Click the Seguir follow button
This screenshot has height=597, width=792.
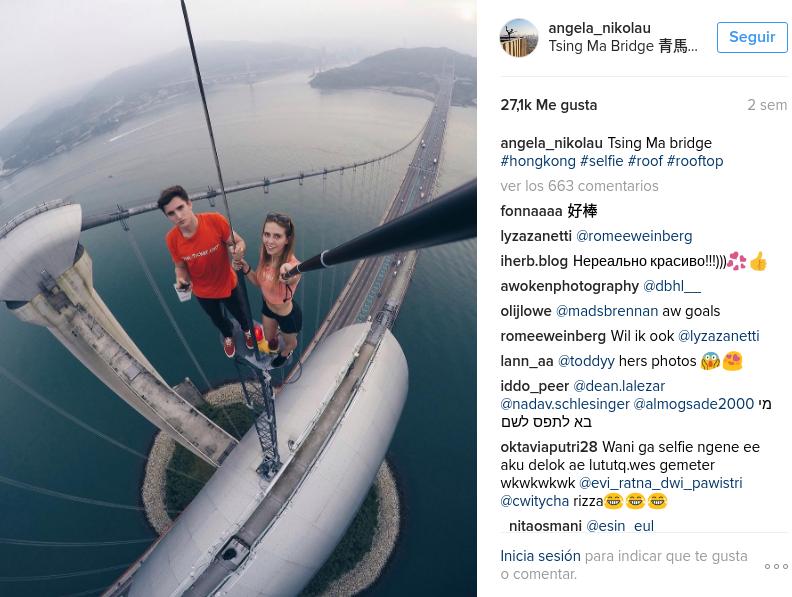coord(752,37)
